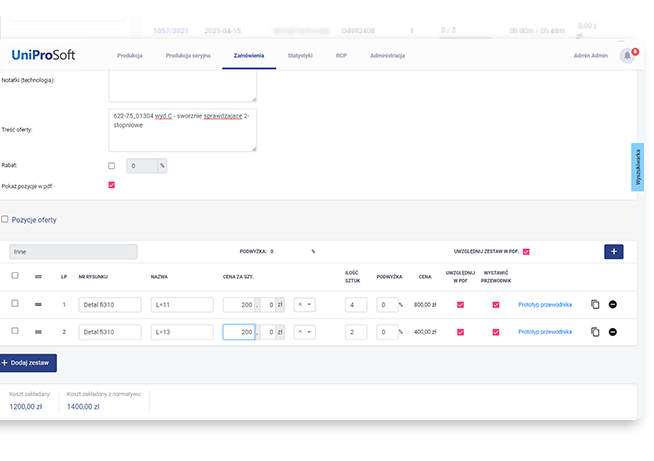Image resolution: width=654 pixels, height=461 pixels.
Task: Grab the drag handle of row 1
Action: point(38,304)
